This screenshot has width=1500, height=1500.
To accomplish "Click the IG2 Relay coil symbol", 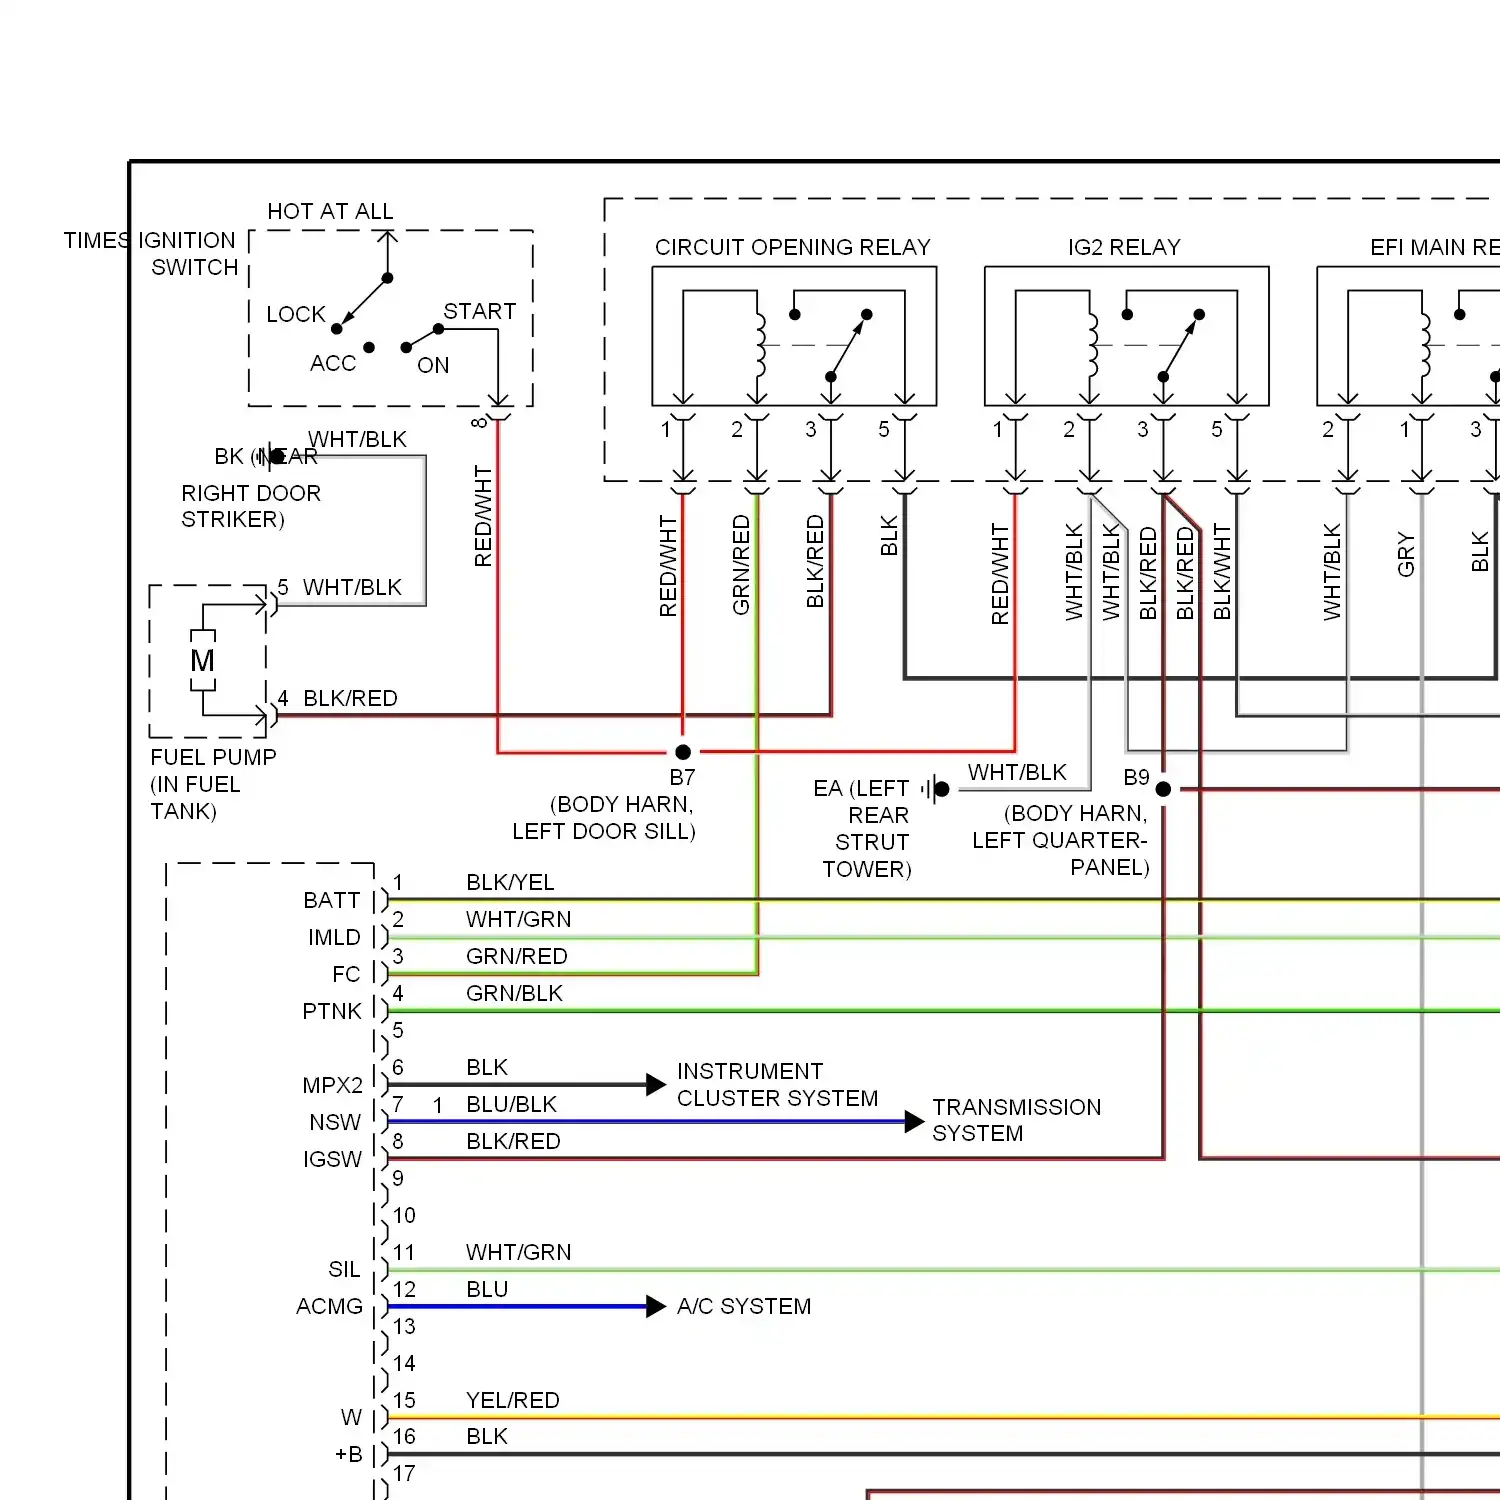I will (x=1092, y=345).
